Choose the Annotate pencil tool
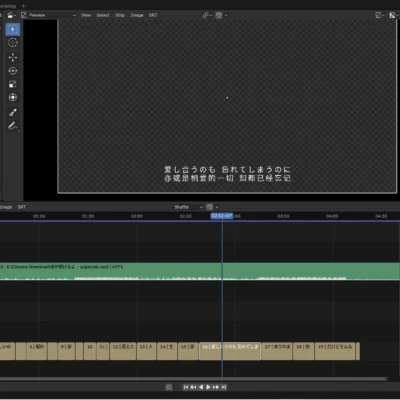This screenshot has width=400, height=400. point(13,126)
